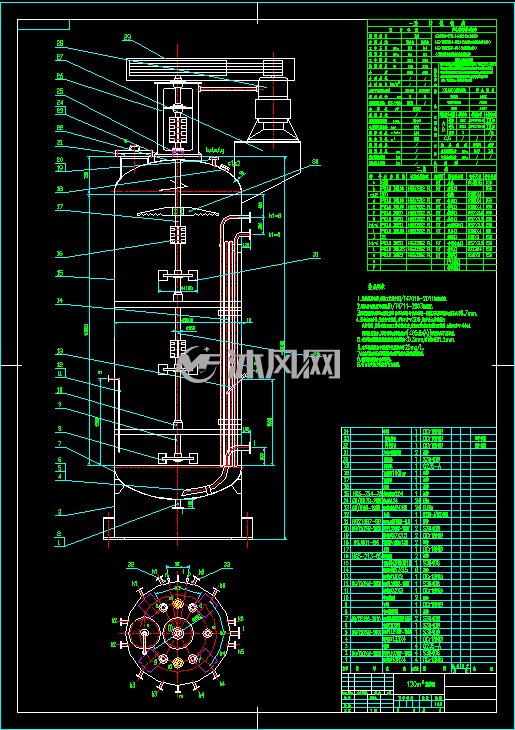
Task: Click boxed callout 23 on left side
Action: [x=60, y=111]
